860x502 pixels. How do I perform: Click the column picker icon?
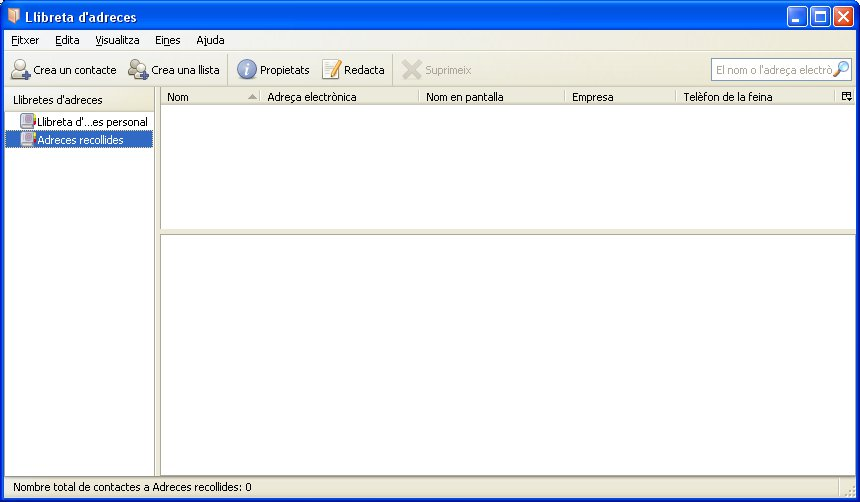pyautogui.click(x=847, y=97)
